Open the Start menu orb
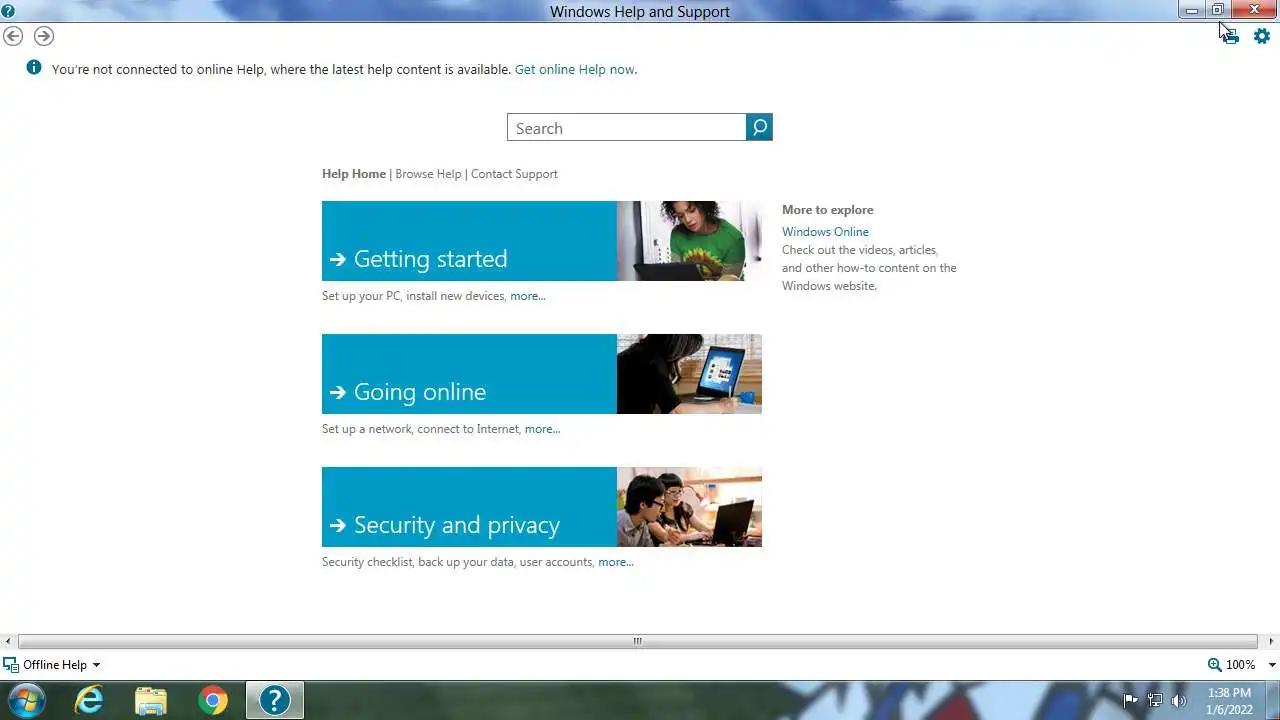Viewport: 1280px width, 720px height. click(x=26, y=700)
